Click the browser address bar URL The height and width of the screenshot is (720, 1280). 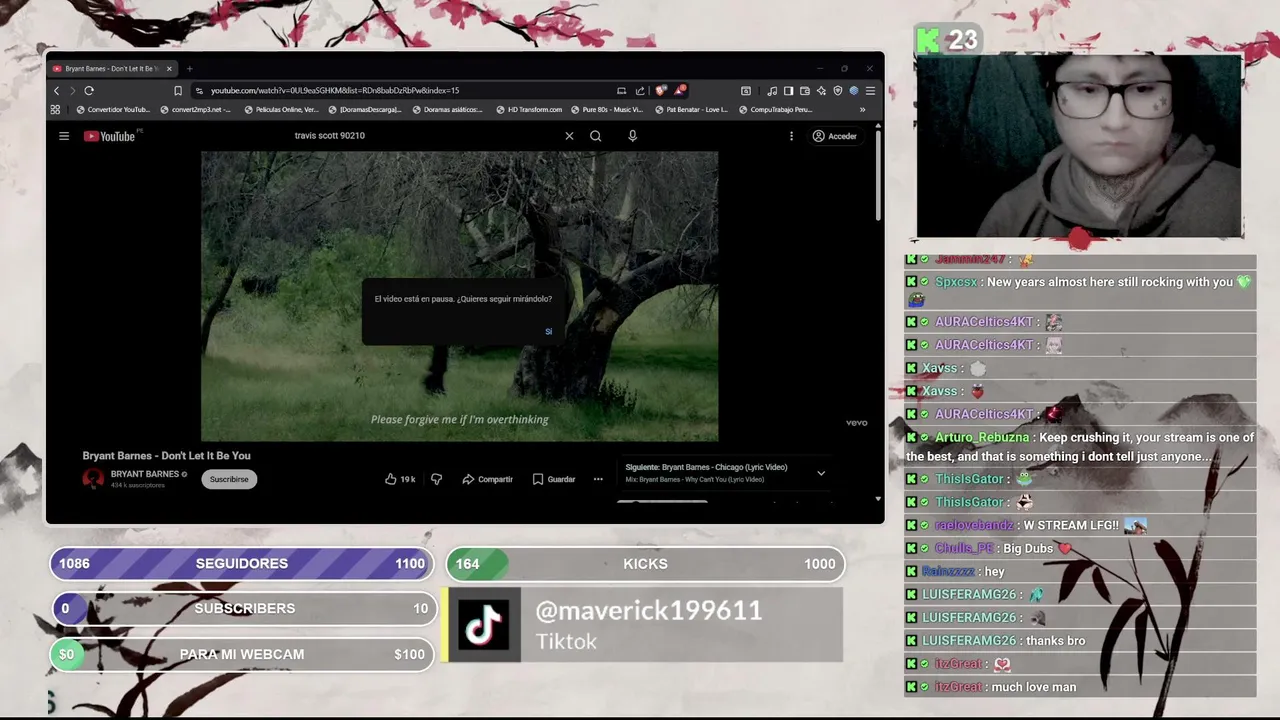tap(335, 90)
